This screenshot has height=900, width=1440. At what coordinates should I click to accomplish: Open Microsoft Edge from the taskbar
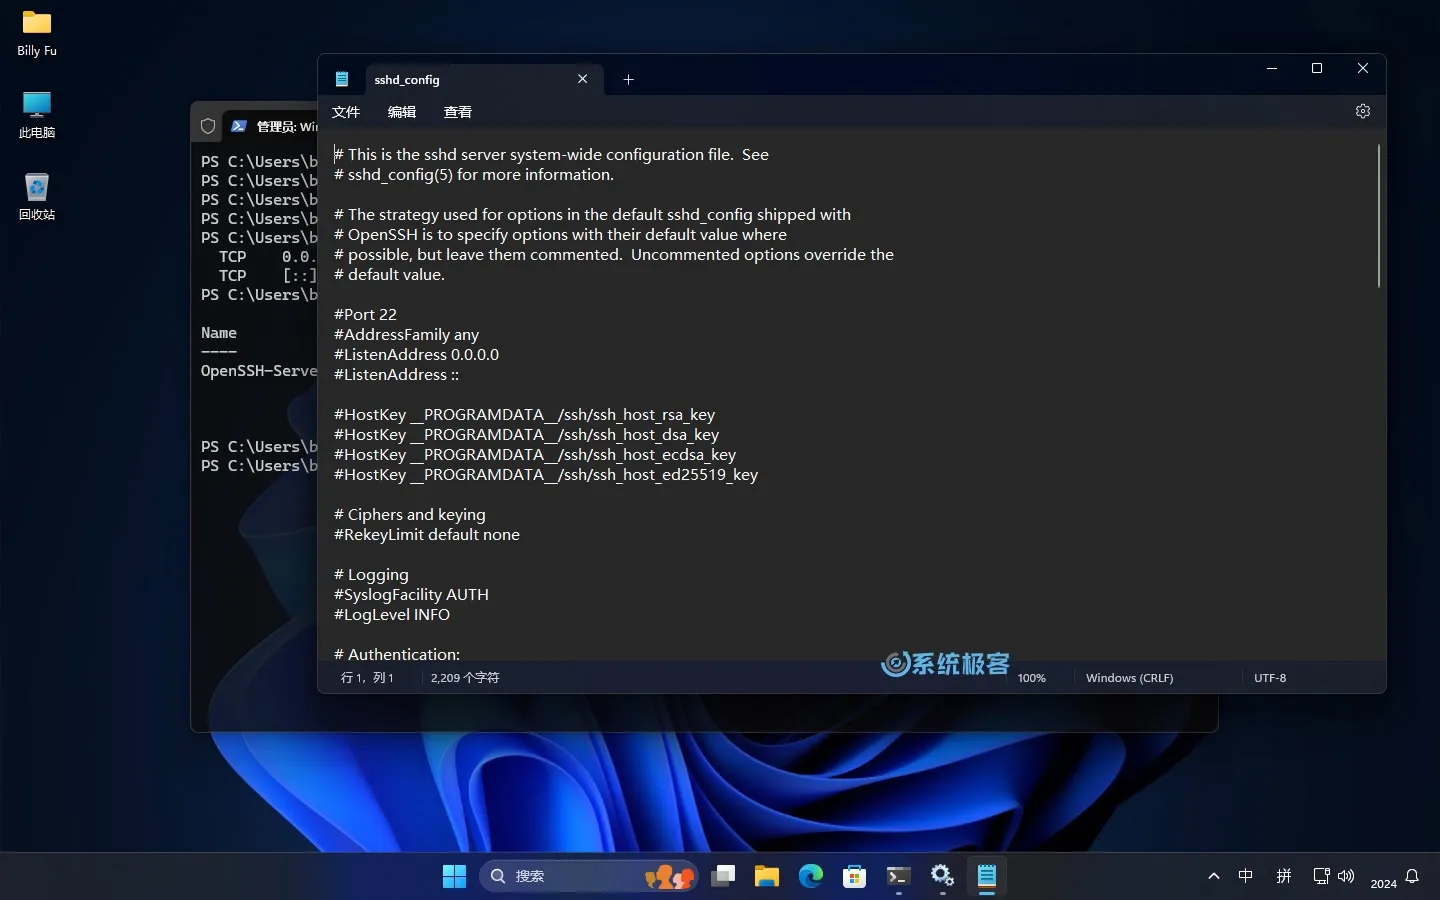810,876
